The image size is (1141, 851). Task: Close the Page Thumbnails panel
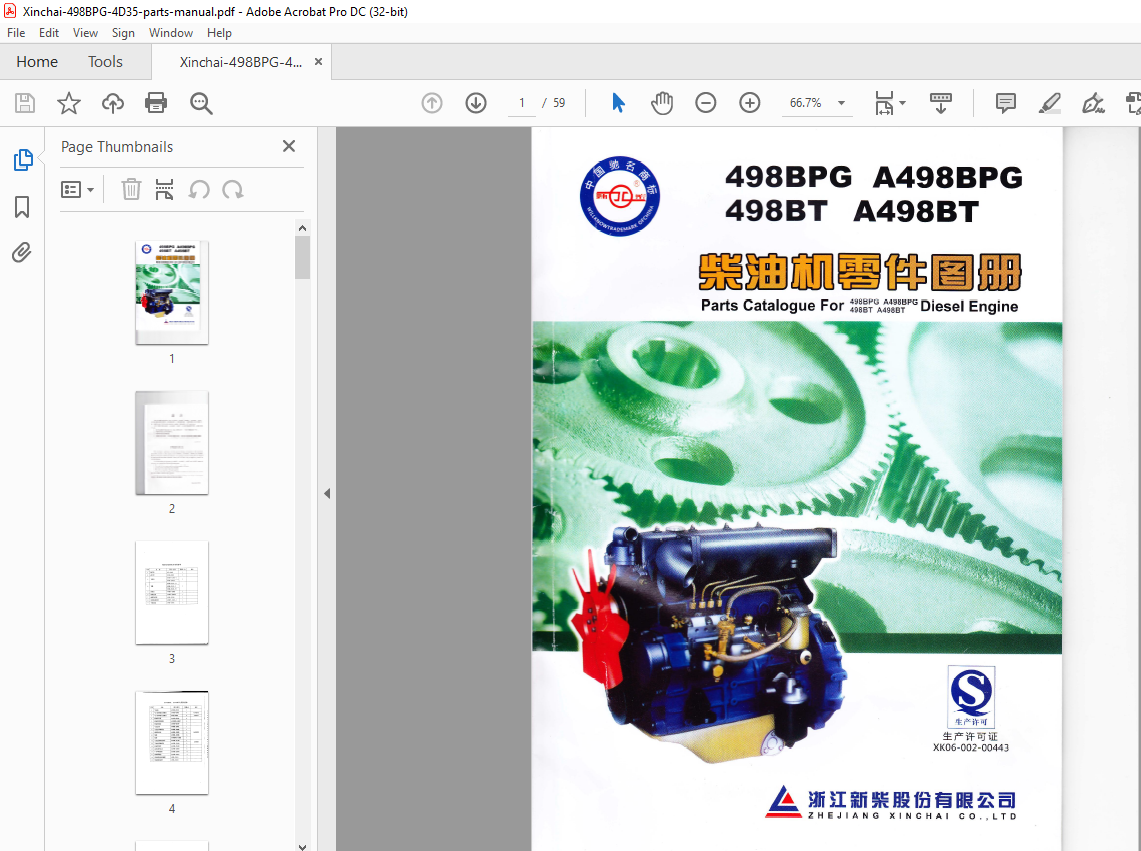[x=289, y=146]
